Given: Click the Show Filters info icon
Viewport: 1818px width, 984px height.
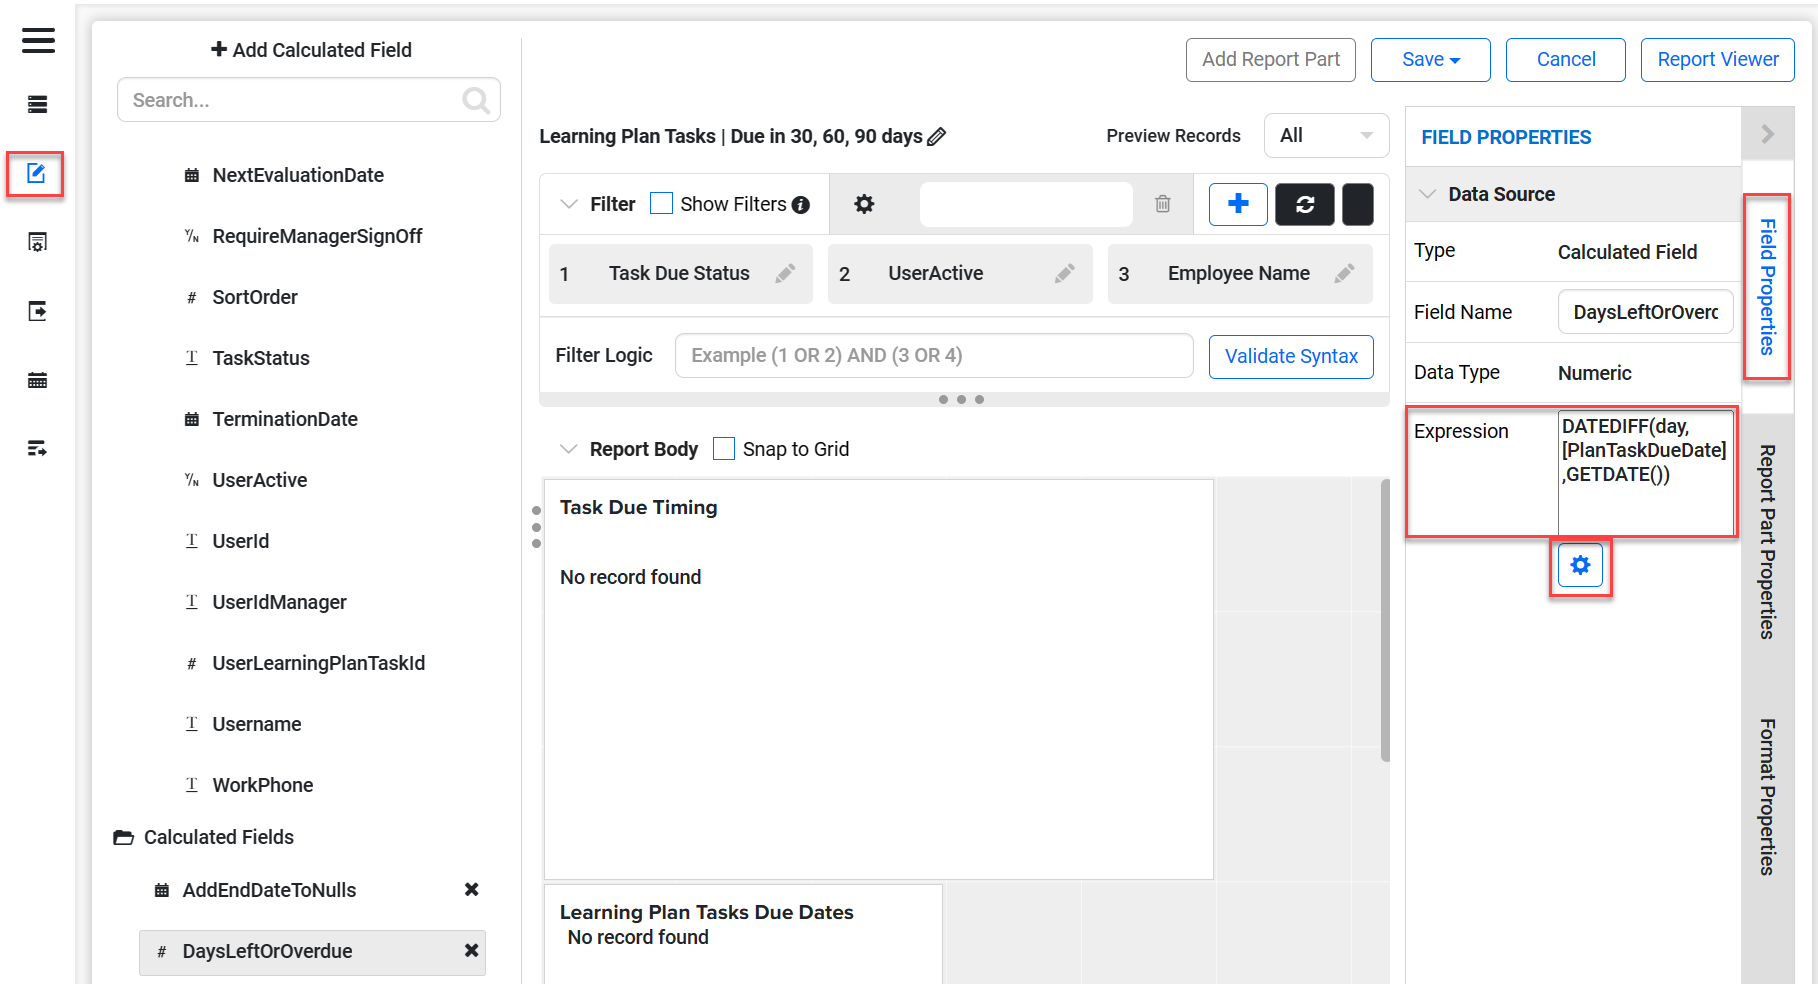Looking at the screenshot, I should [x=801, y=205].
